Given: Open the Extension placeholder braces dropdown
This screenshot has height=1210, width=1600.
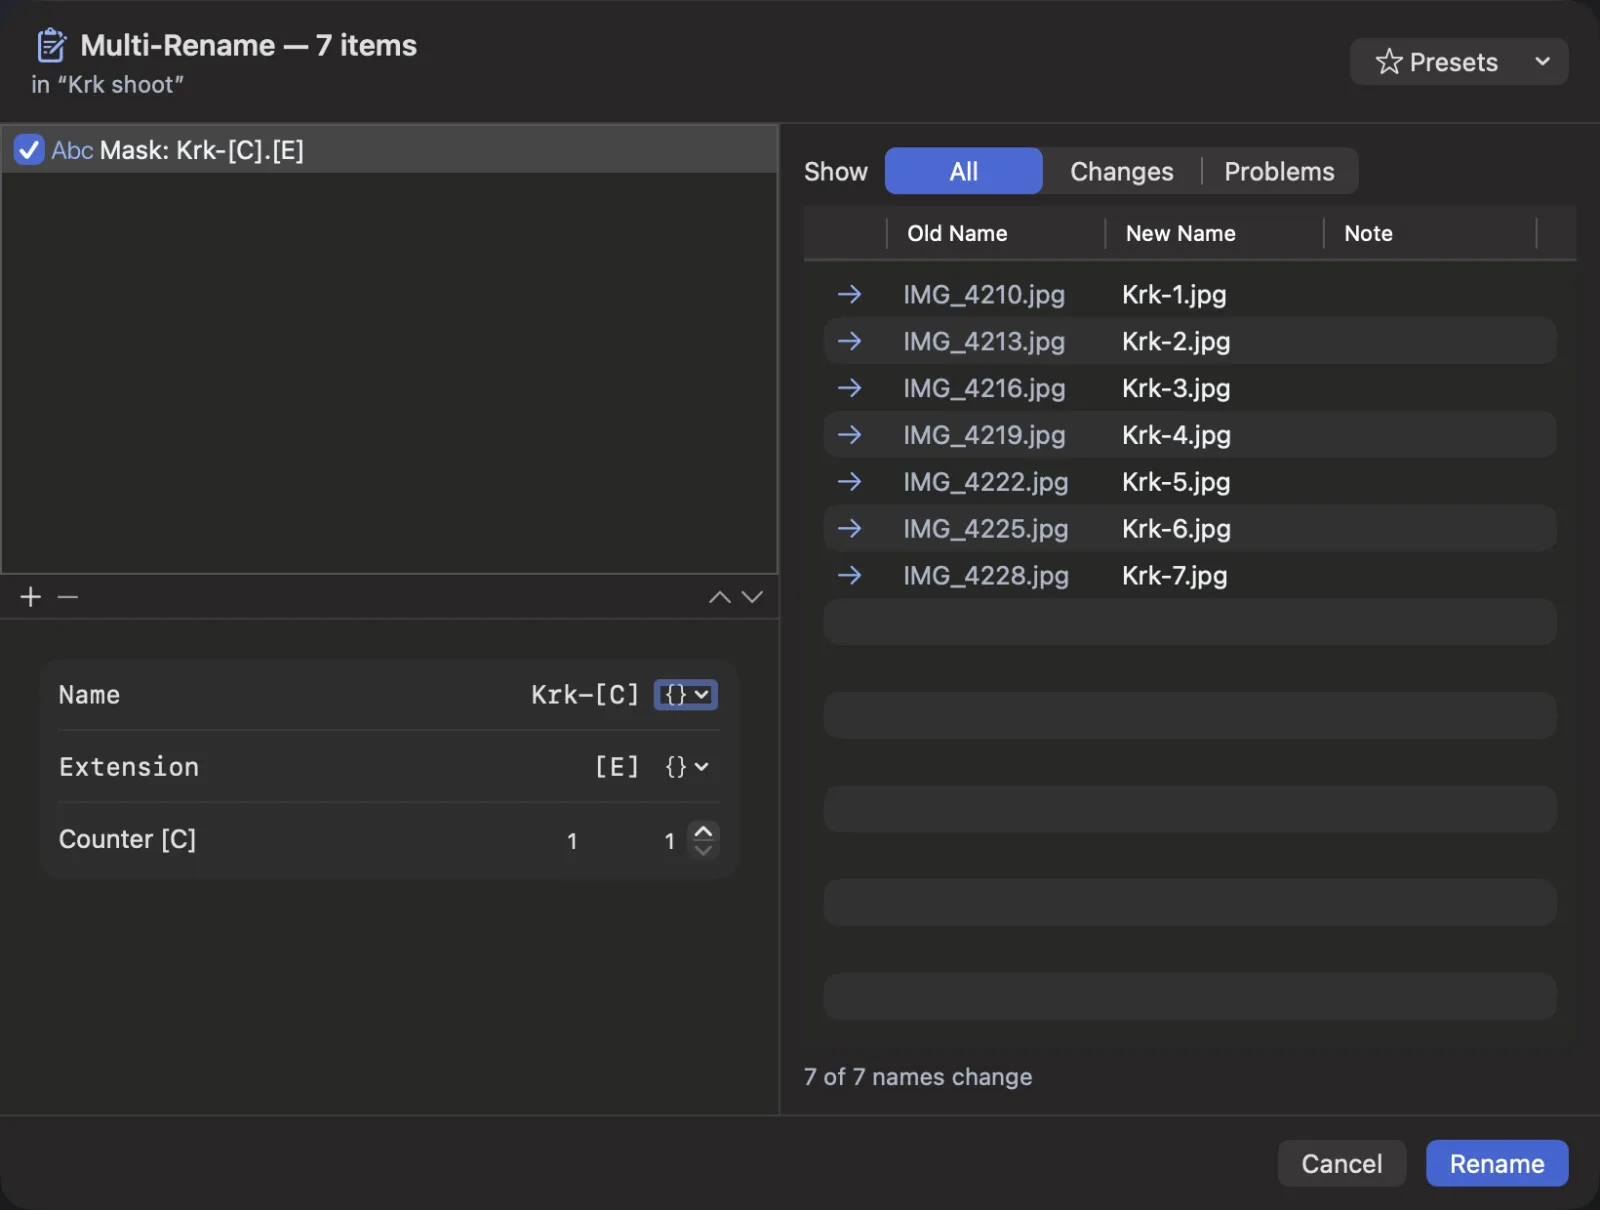Looking at the screenshot, I should coord(686,767).
